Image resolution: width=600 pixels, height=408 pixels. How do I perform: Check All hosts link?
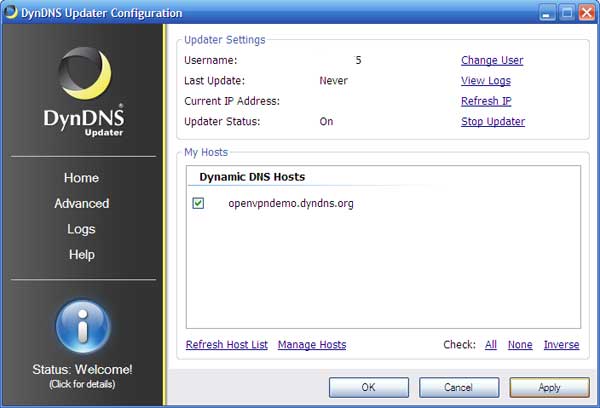(x=491, y=345)
